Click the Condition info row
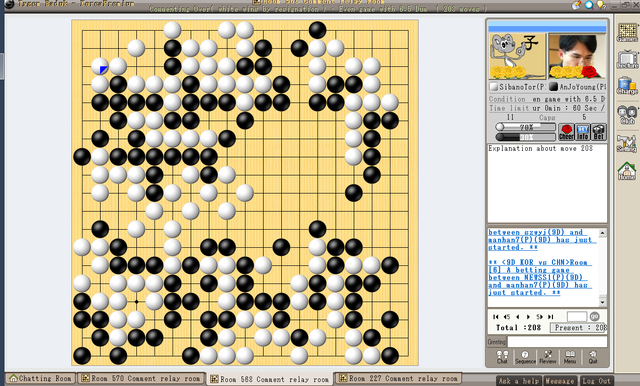Viewport: 640px width, 386px height. (547, 99)
